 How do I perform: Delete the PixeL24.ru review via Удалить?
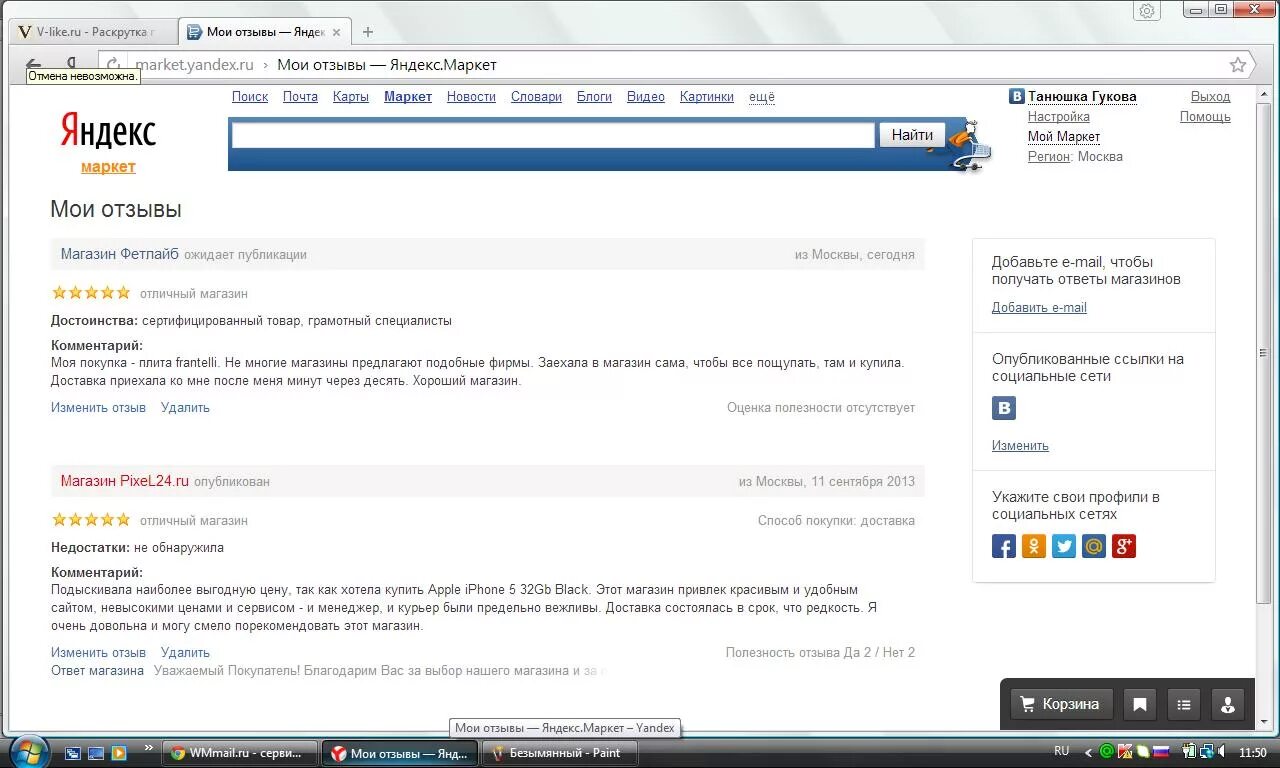(185, 652)
